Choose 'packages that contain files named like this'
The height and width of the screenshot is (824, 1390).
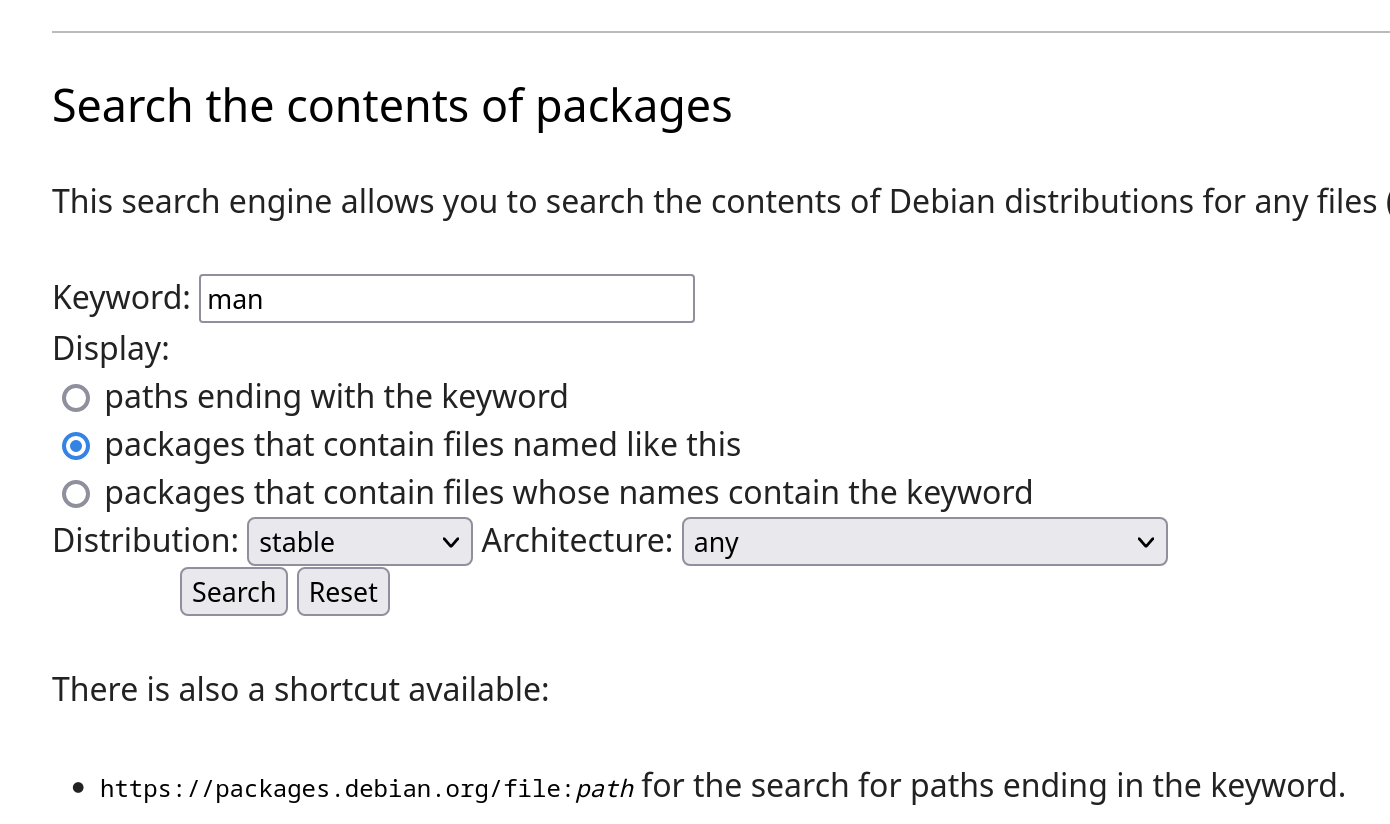76,446
